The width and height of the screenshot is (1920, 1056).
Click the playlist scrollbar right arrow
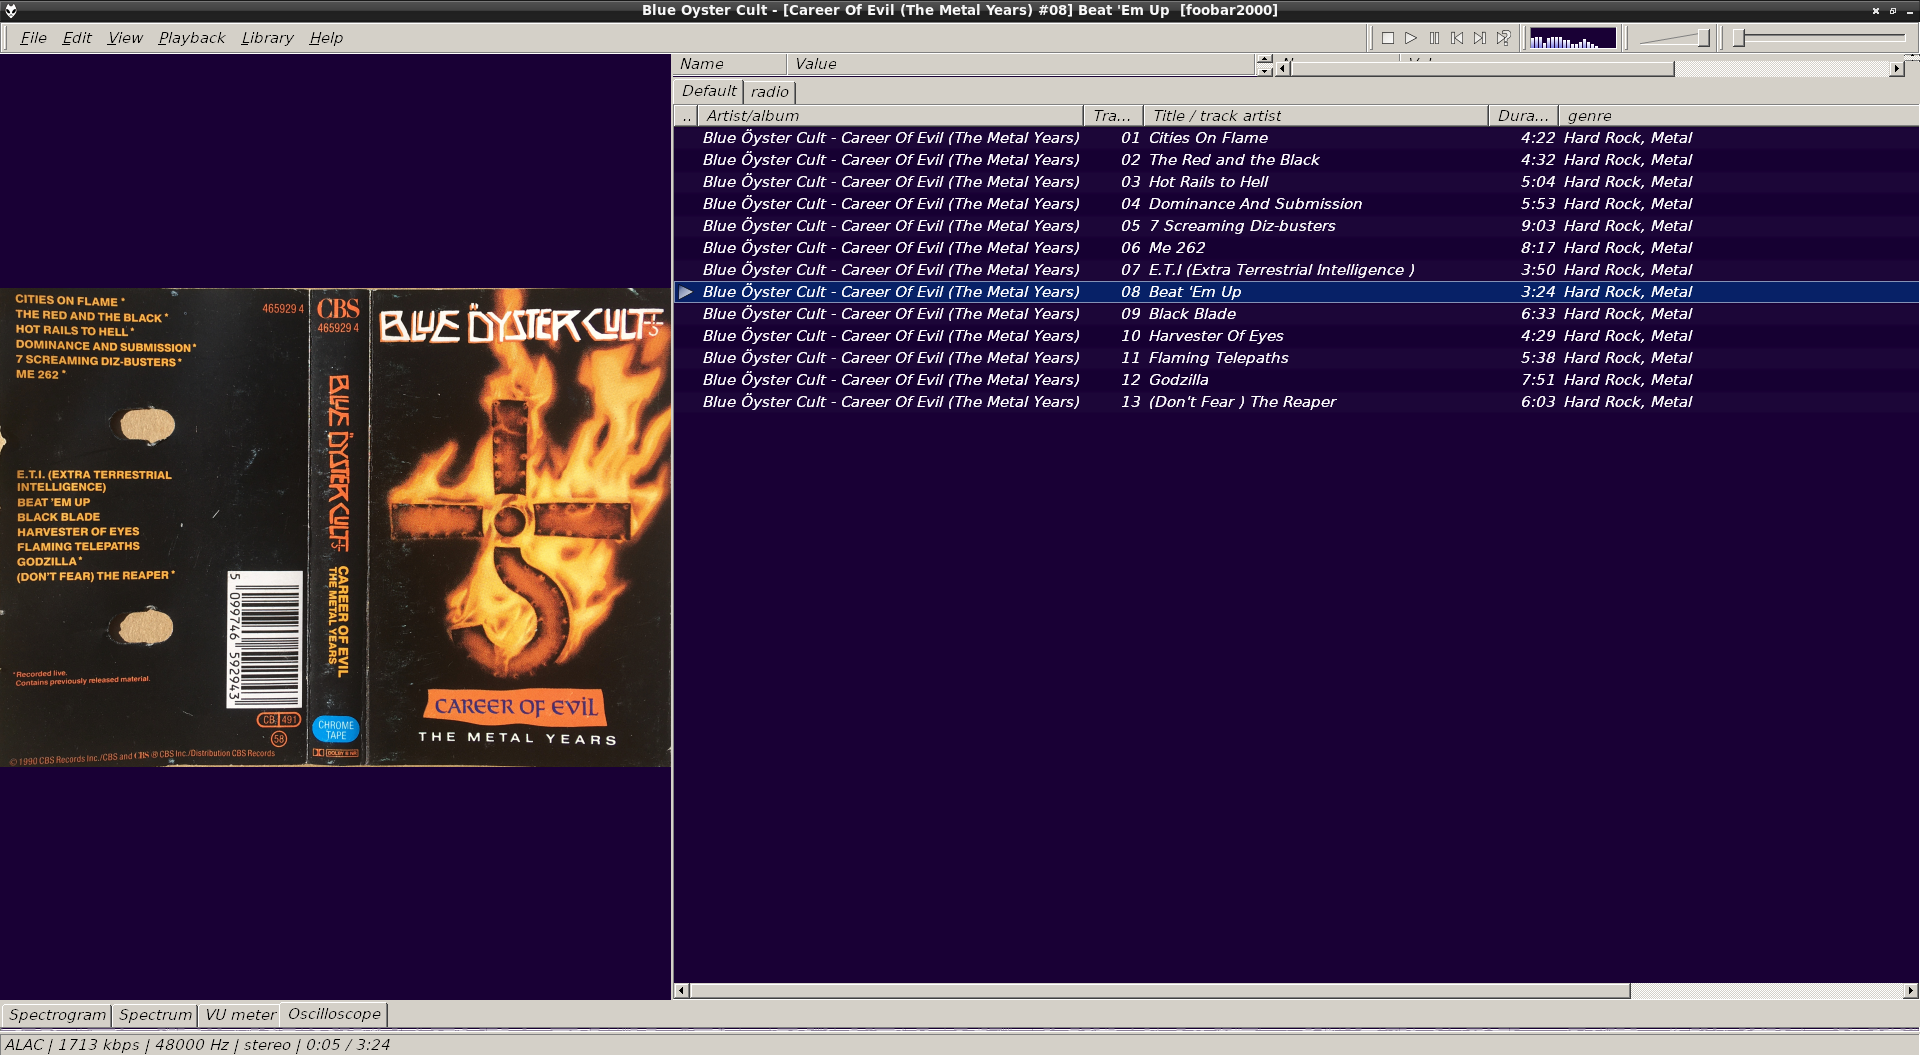pyautogui.click(x=1910, y=991)
